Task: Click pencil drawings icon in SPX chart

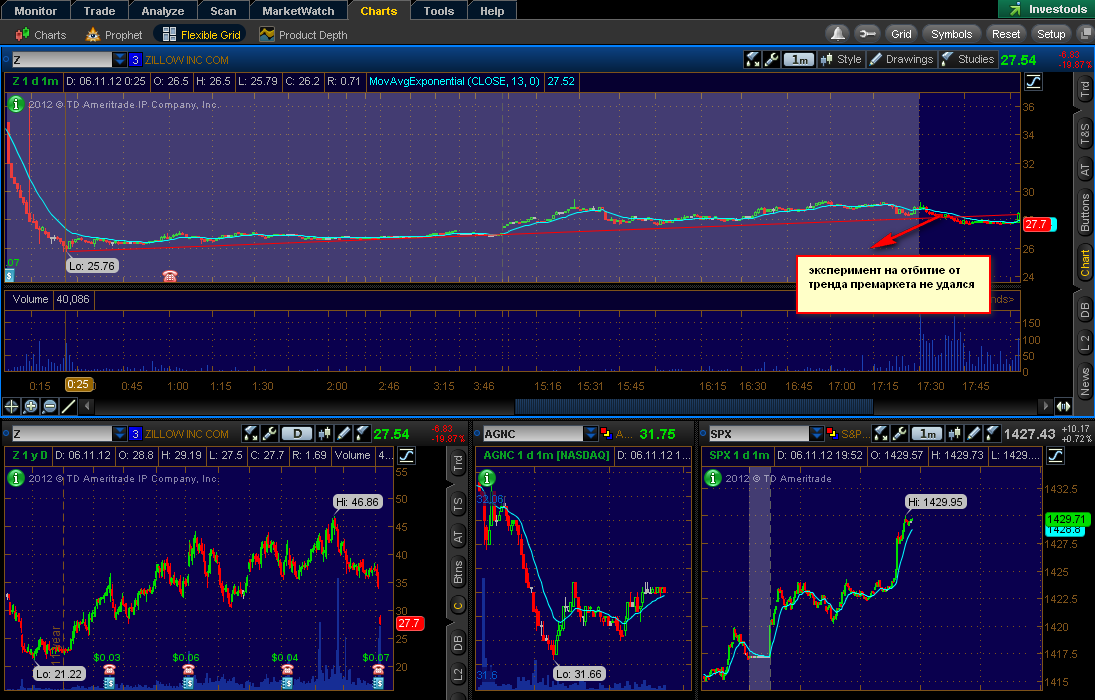Action: click(x=973, y=434)
